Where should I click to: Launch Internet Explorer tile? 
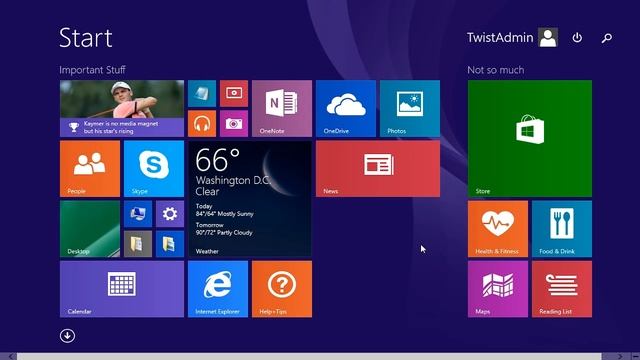pos(218,289)
